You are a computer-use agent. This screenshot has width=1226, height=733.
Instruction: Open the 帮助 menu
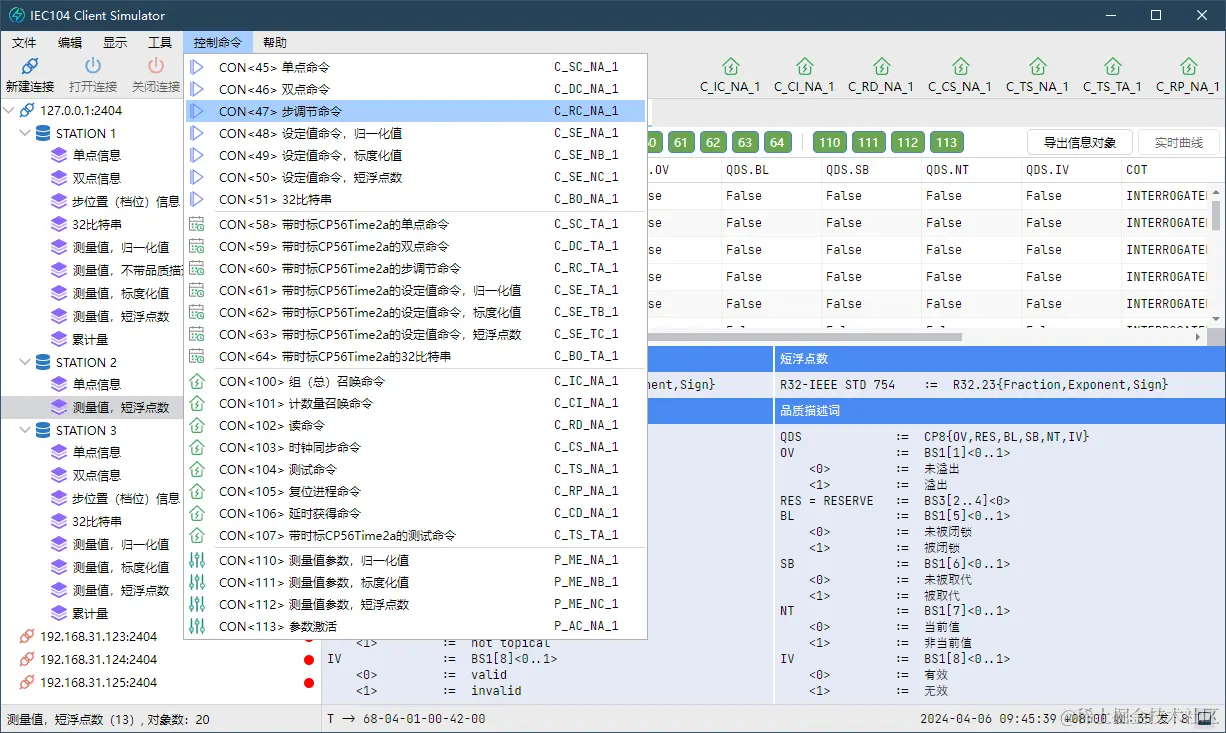(x=275, y=42)
